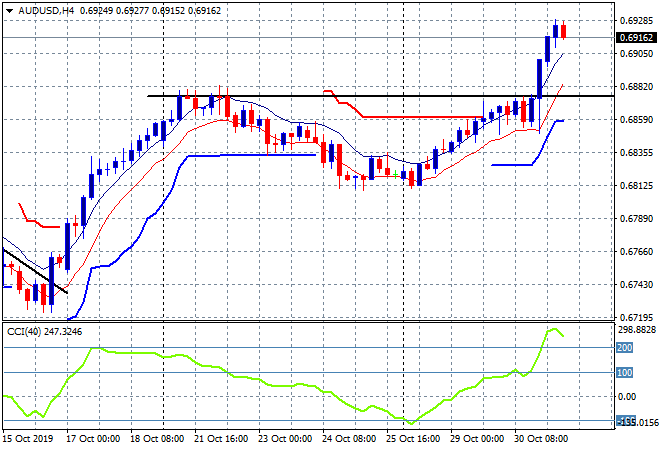Click the 0.69285 price axis label
This screenshot has width=660, height=450.
(x=636, y=20)
